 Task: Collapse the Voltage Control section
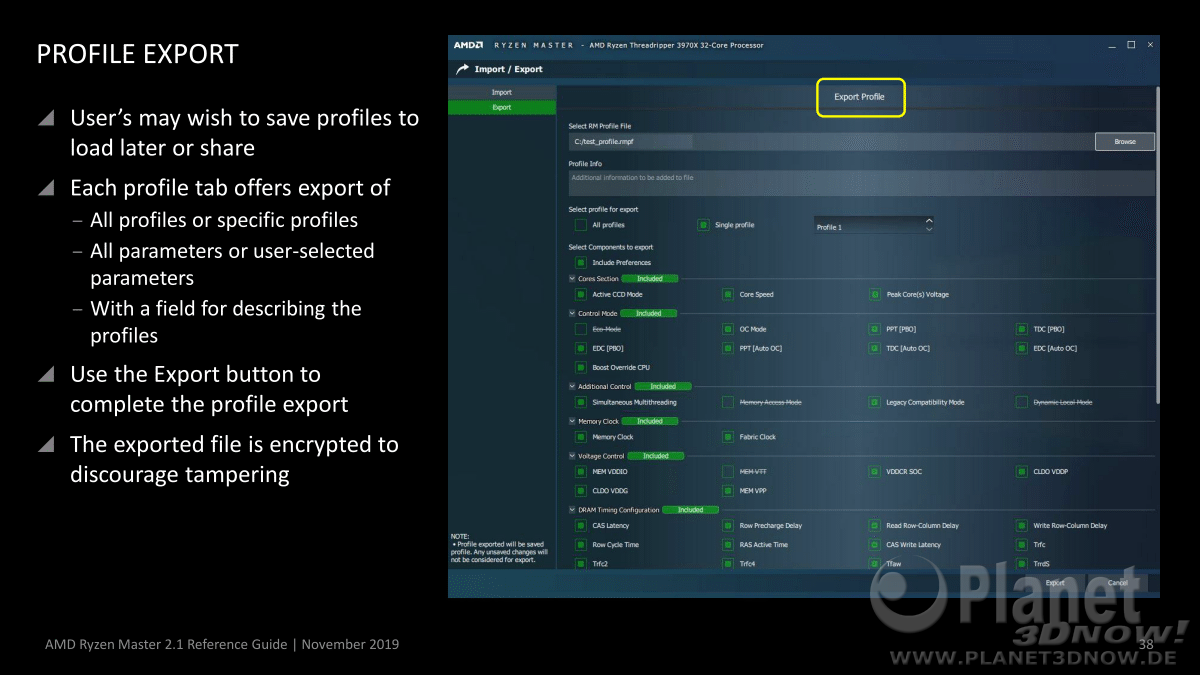point(571,456)
